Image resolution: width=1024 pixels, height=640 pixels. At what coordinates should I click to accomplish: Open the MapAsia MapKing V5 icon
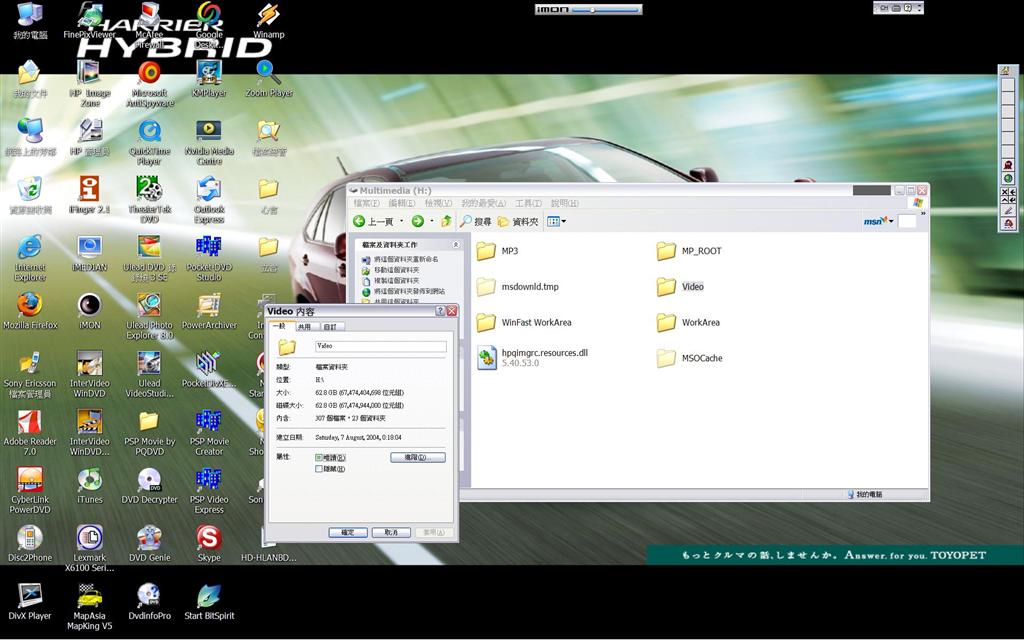(x=89, y=606)
